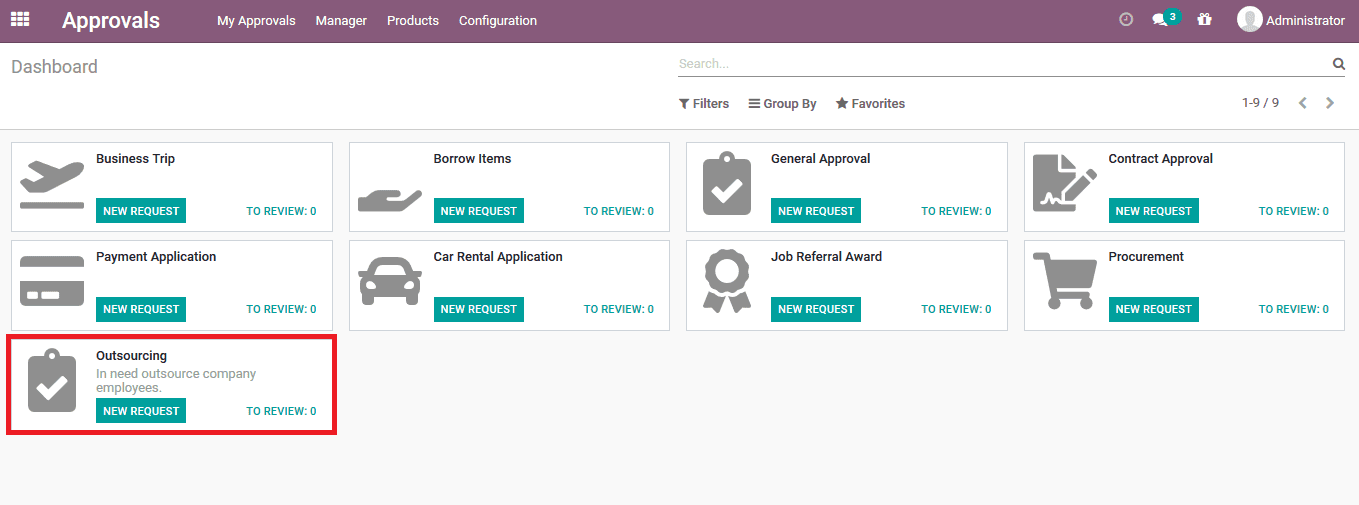Open the Group By dropdown
Viewport: 1359px width, 505px height.
click(x=783, y=104)
